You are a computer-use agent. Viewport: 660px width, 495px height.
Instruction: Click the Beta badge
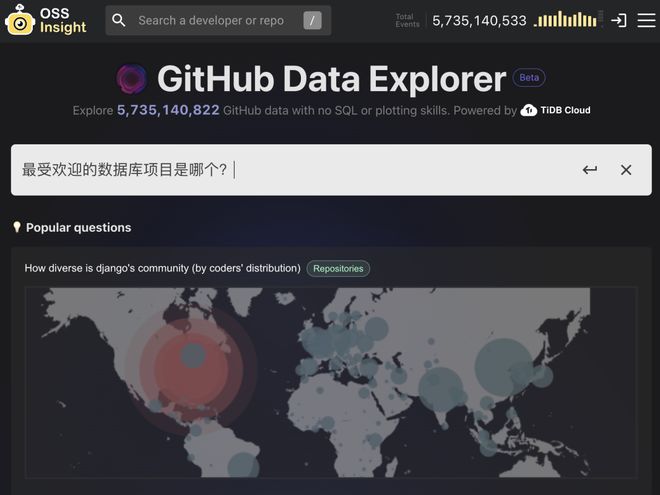click(x=529, y=78)
